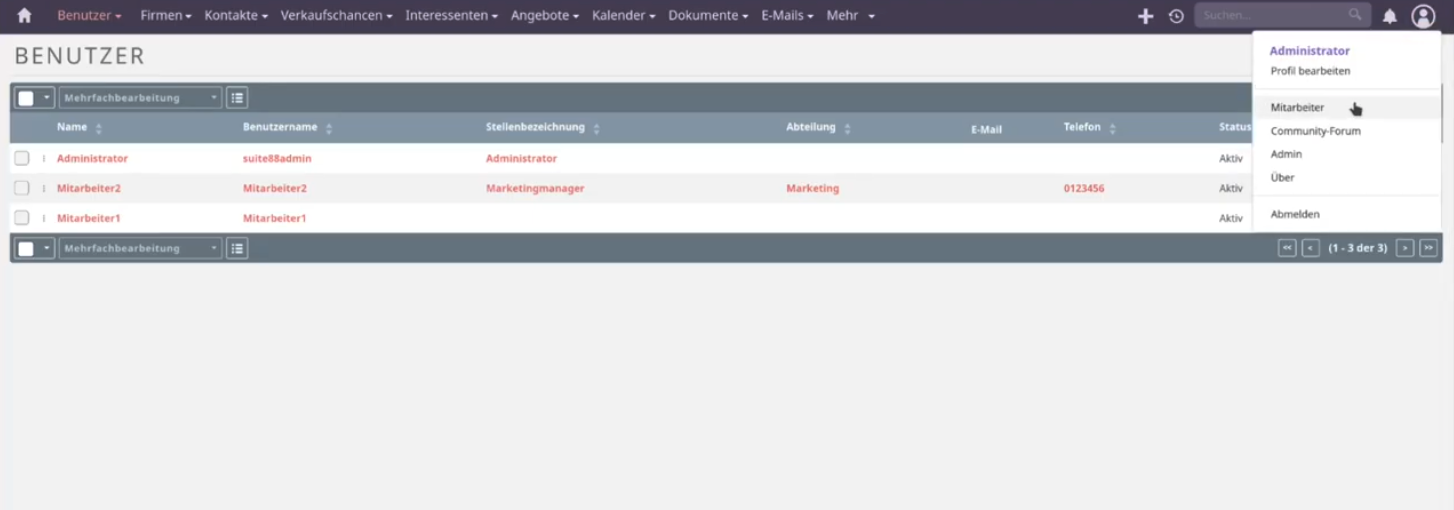
Task: Expand the top Mehrfachbearbeitung dropdown
Action: click(140, 98)
